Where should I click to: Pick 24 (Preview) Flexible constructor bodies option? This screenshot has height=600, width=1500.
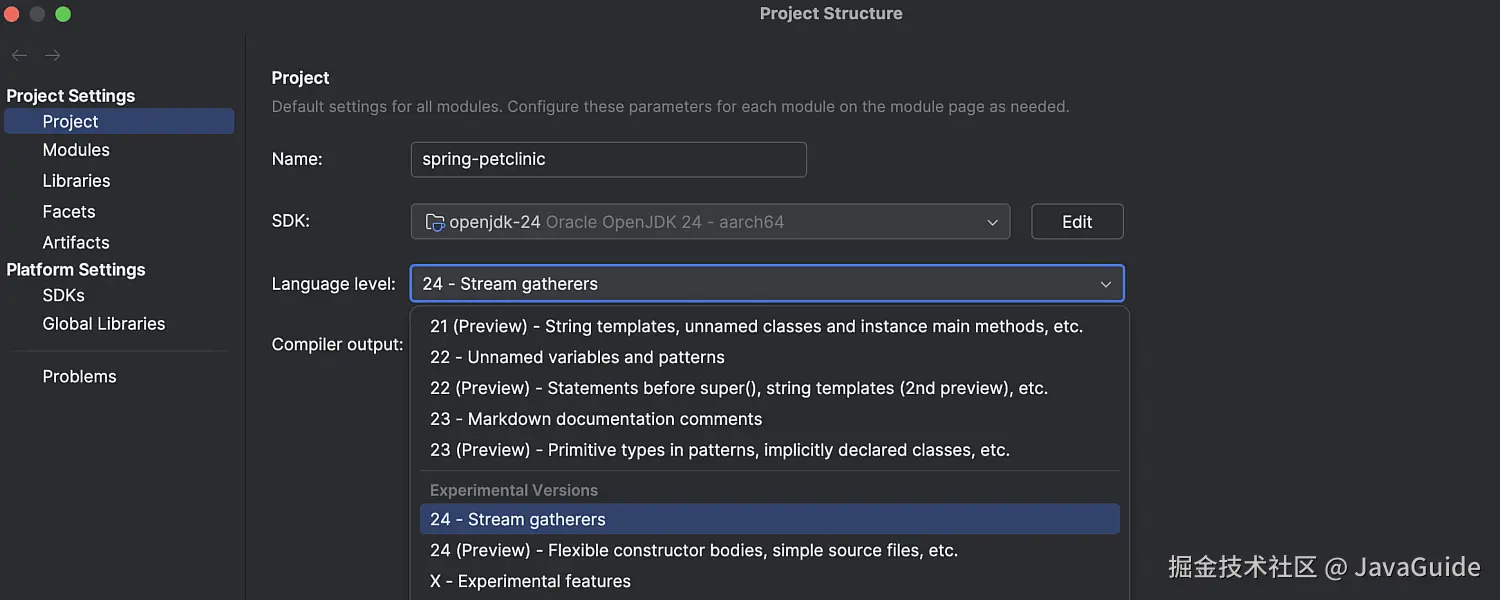(693, 550)
